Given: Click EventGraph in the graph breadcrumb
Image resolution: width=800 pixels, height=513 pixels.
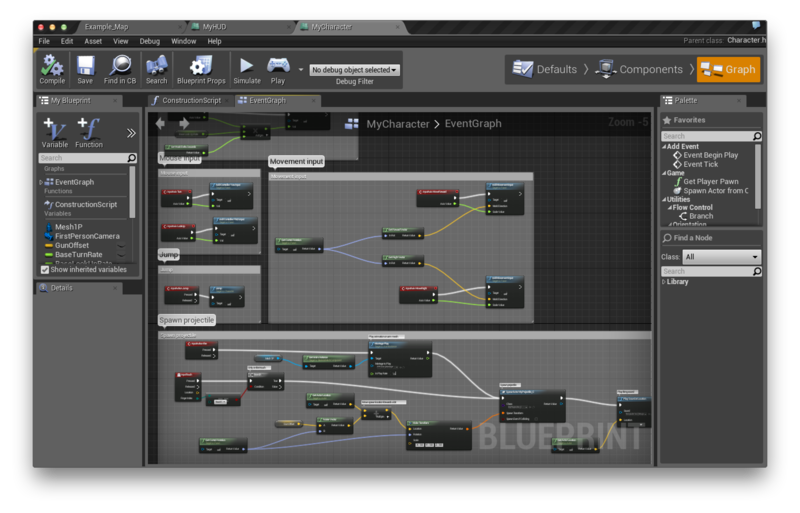Looking at the screenshot, I should pos(473,124).
